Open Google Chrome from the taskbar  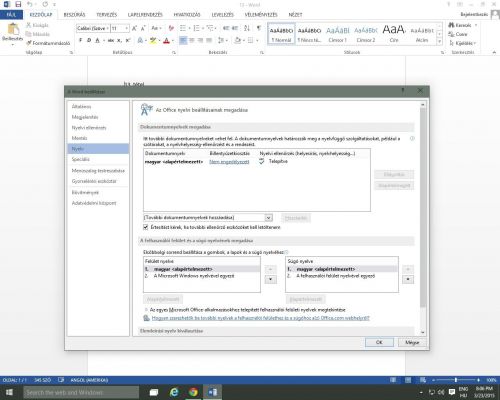click(x=193, y=392)
